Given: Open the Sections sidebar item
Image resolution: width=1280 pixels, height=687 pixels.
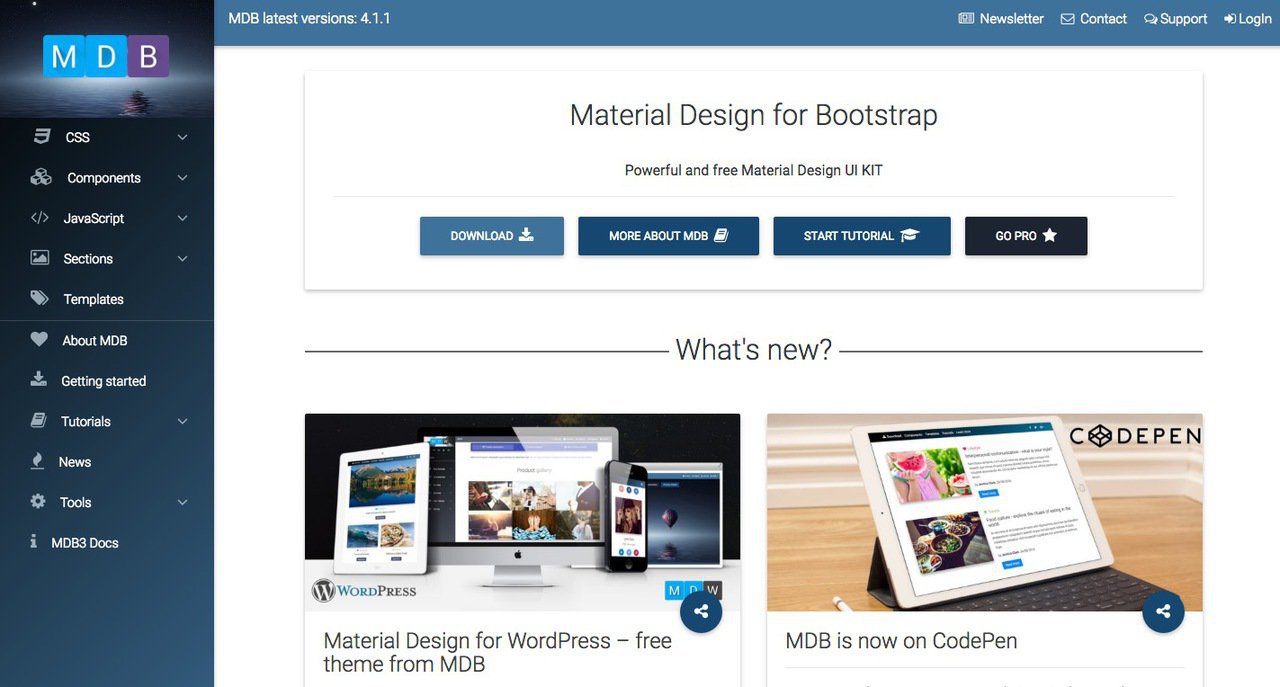Looking at the screenshot, I should [107, 259].
